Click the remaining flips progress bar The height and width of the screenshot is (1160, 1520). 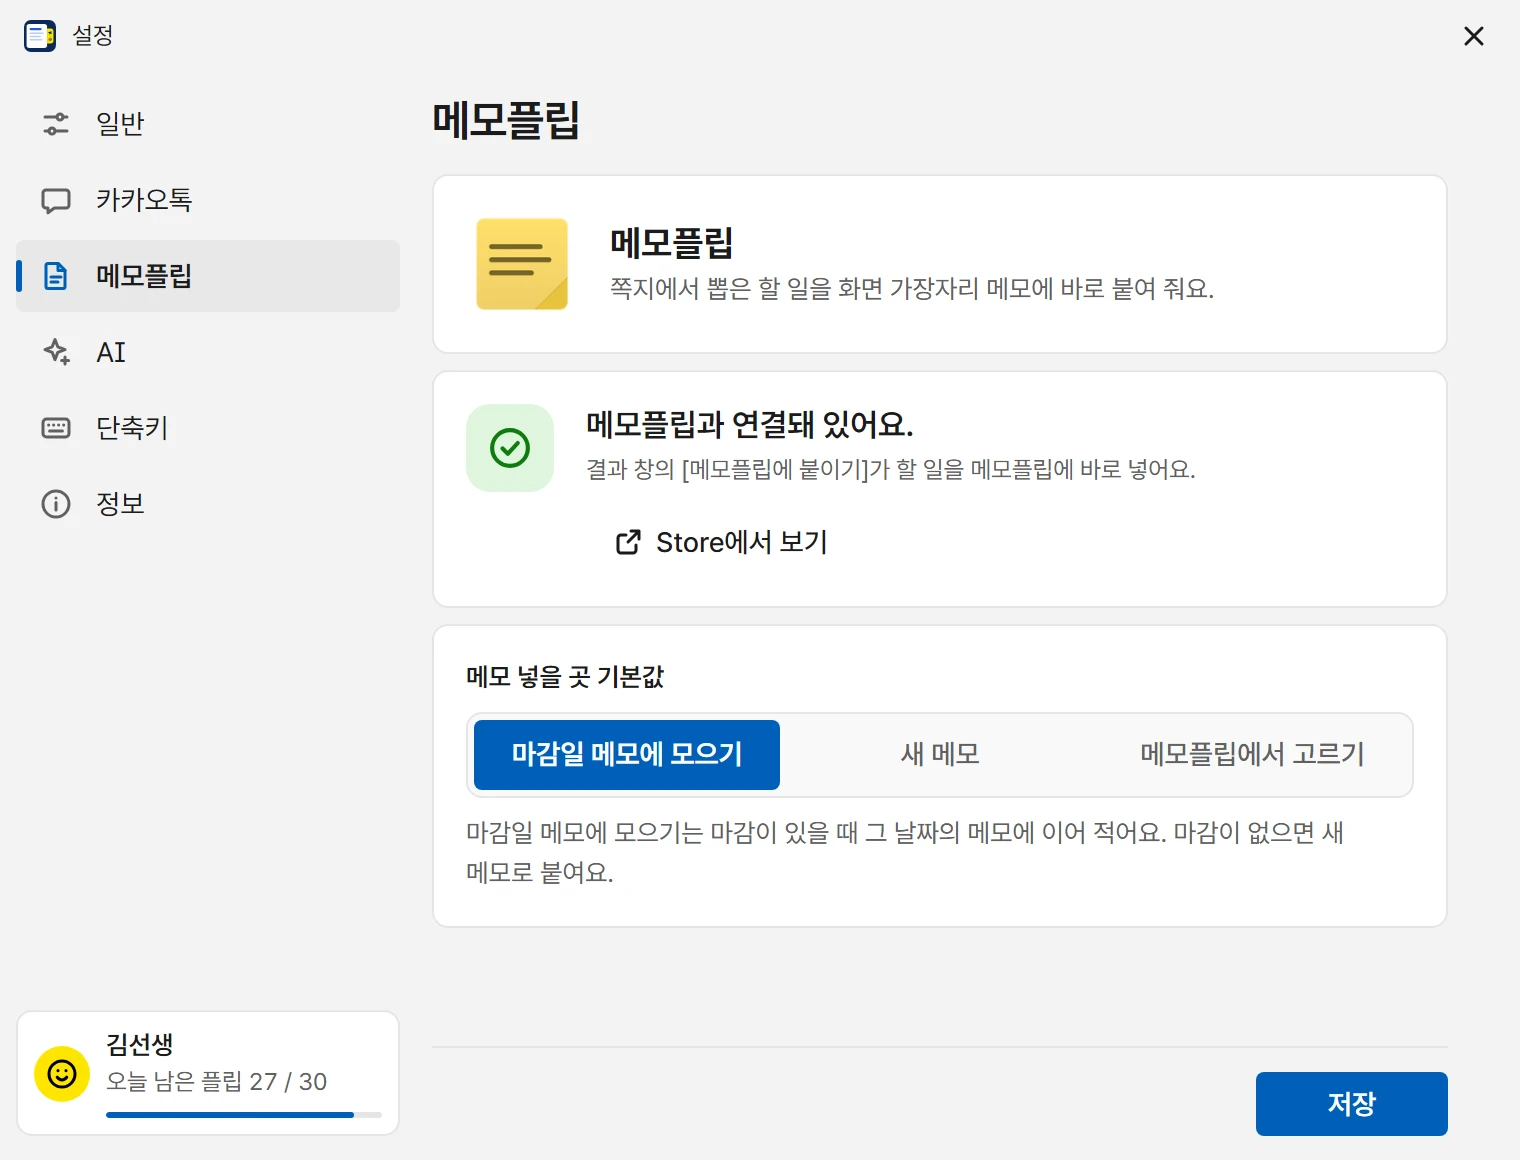(244, 1114)
